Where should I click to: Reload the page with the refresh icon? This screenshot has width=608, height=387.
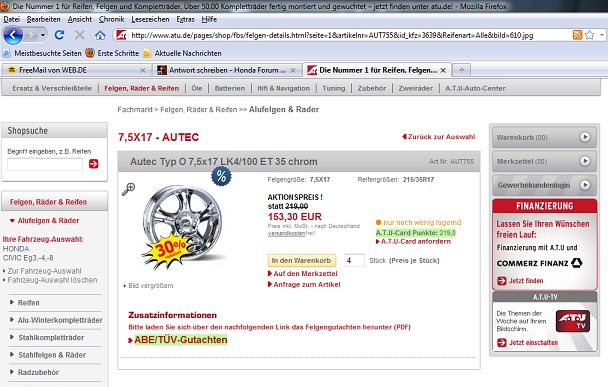click(59, 35)
